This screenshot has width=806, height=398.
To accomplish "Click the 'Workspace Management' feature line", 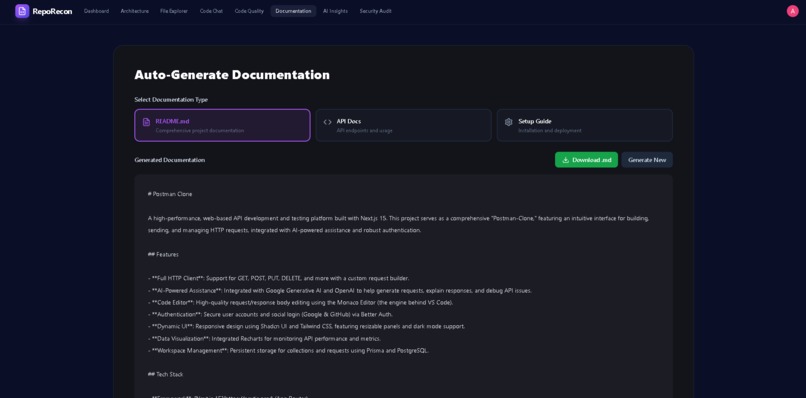I will [x=288, y=351].
